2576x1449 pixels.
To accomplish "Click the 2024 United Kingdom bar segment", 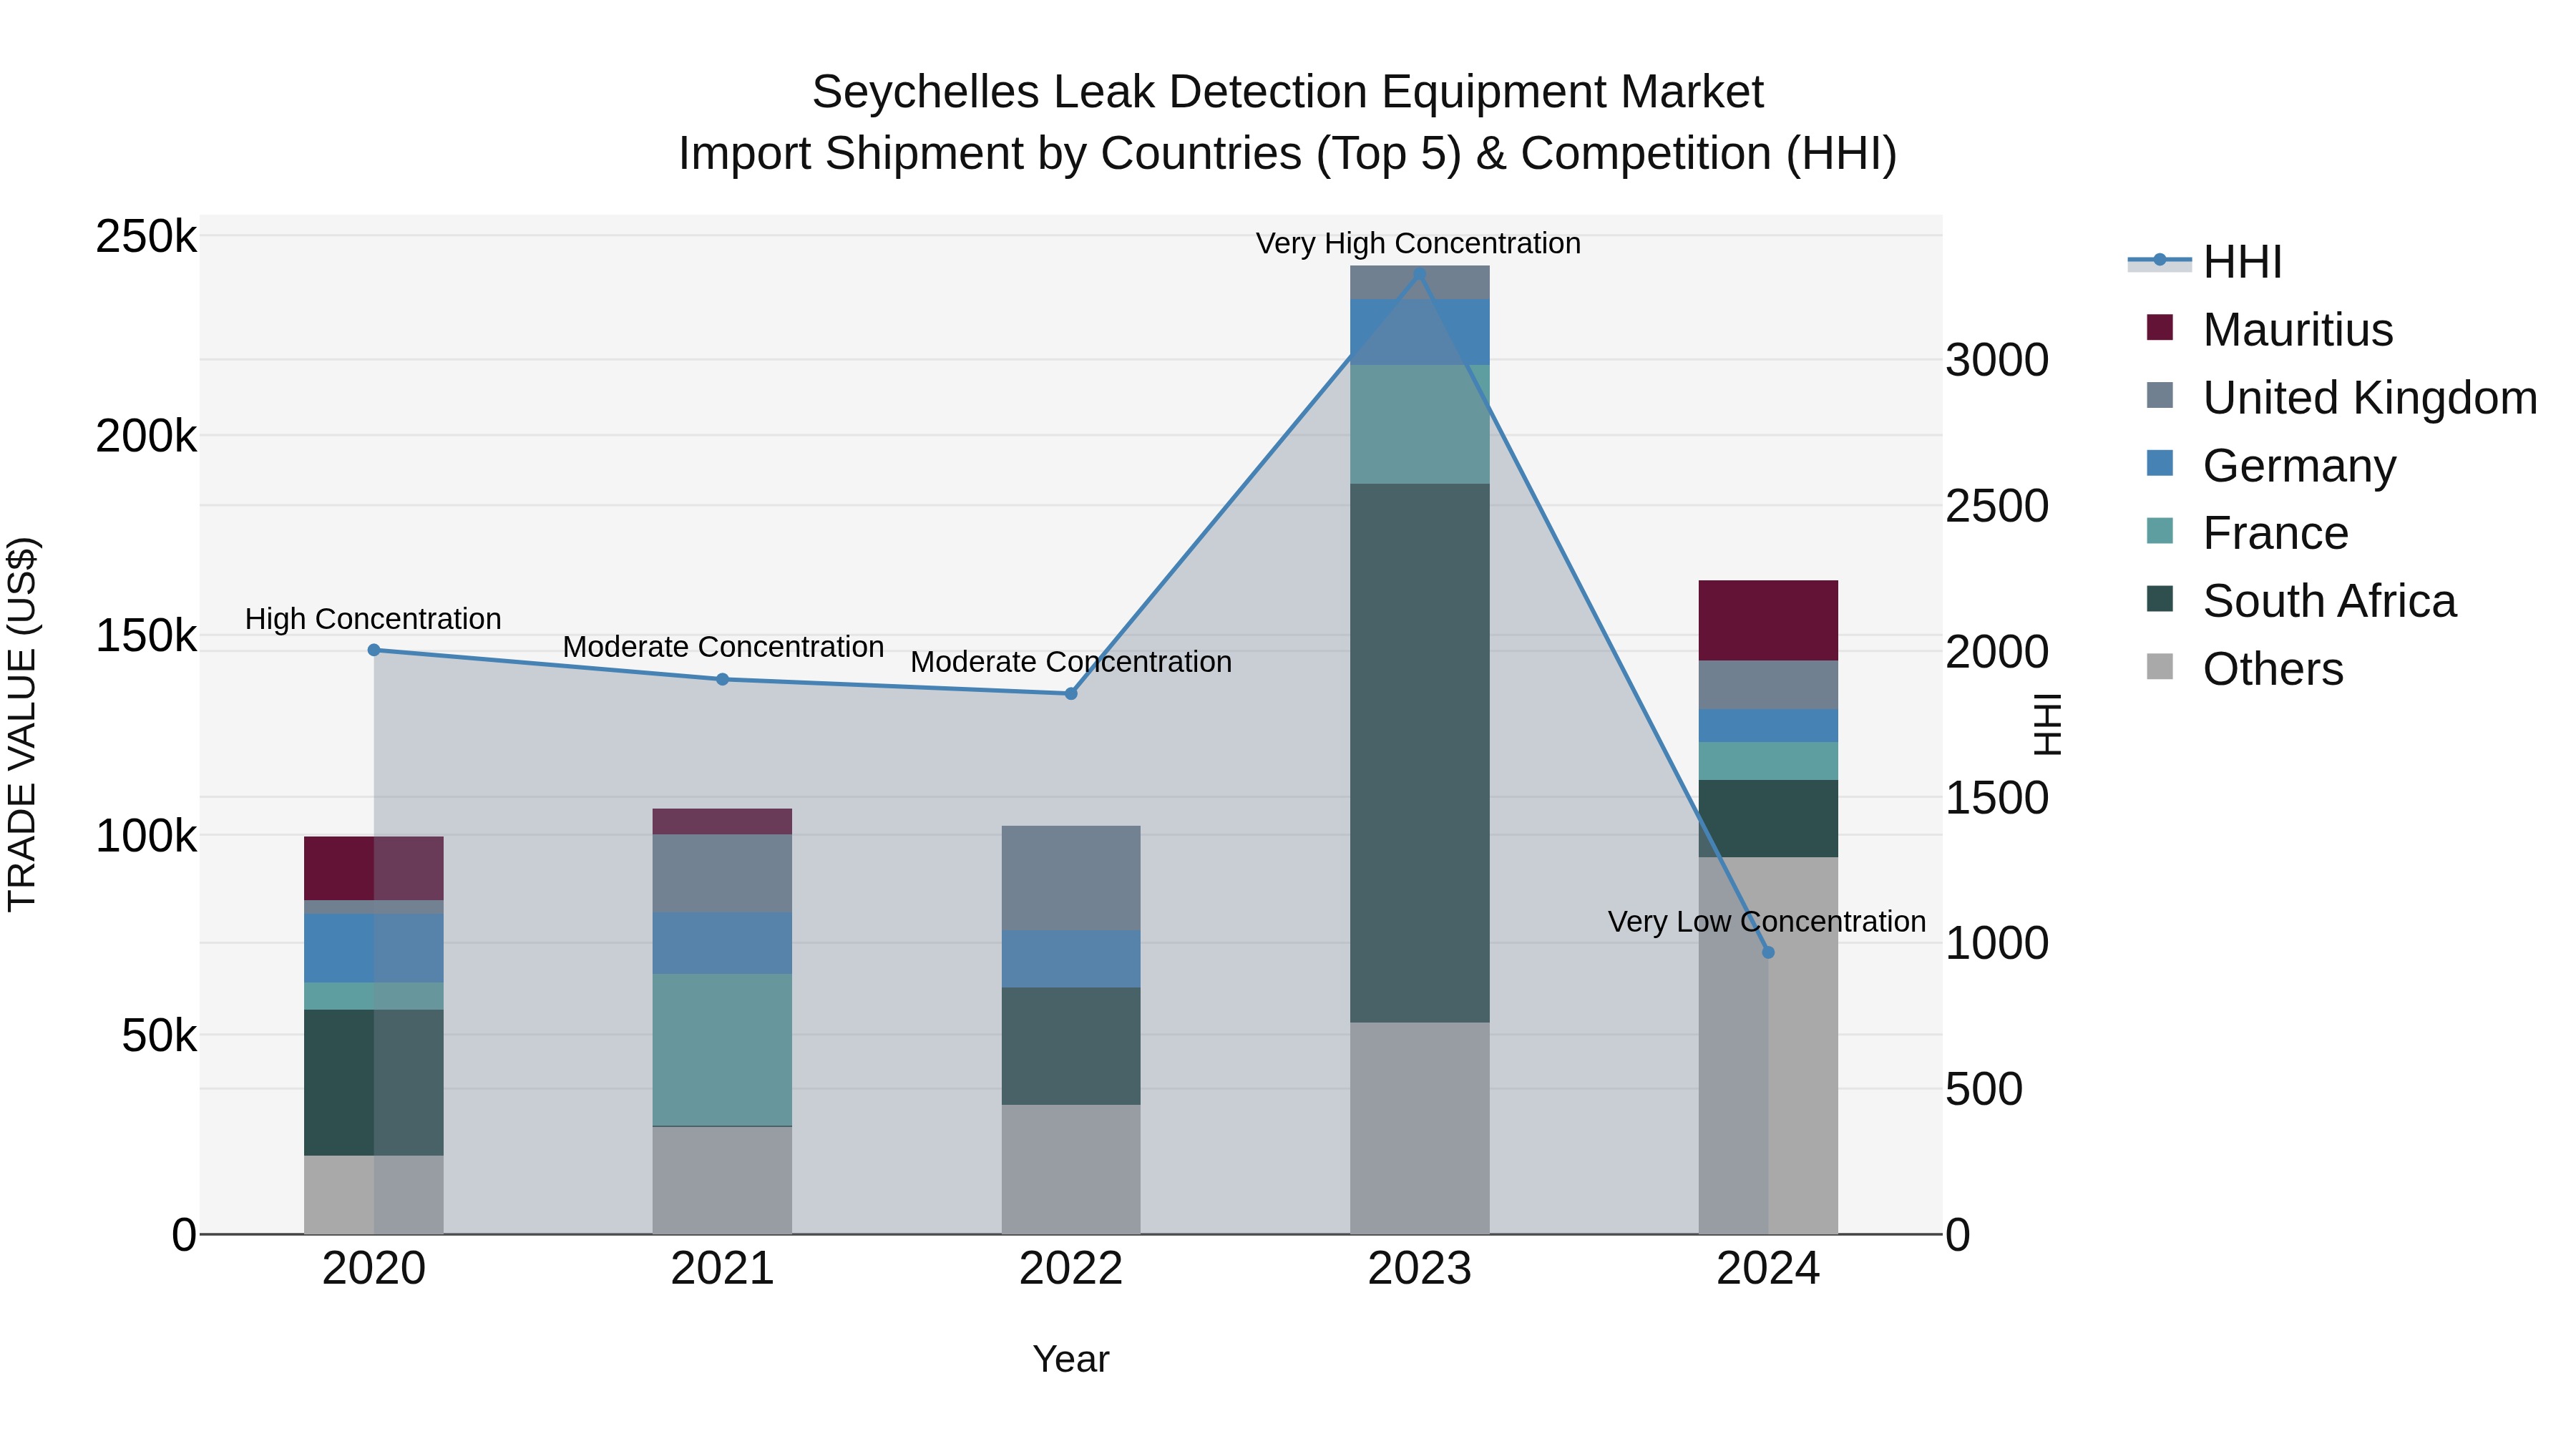I will coord(1768,685).
